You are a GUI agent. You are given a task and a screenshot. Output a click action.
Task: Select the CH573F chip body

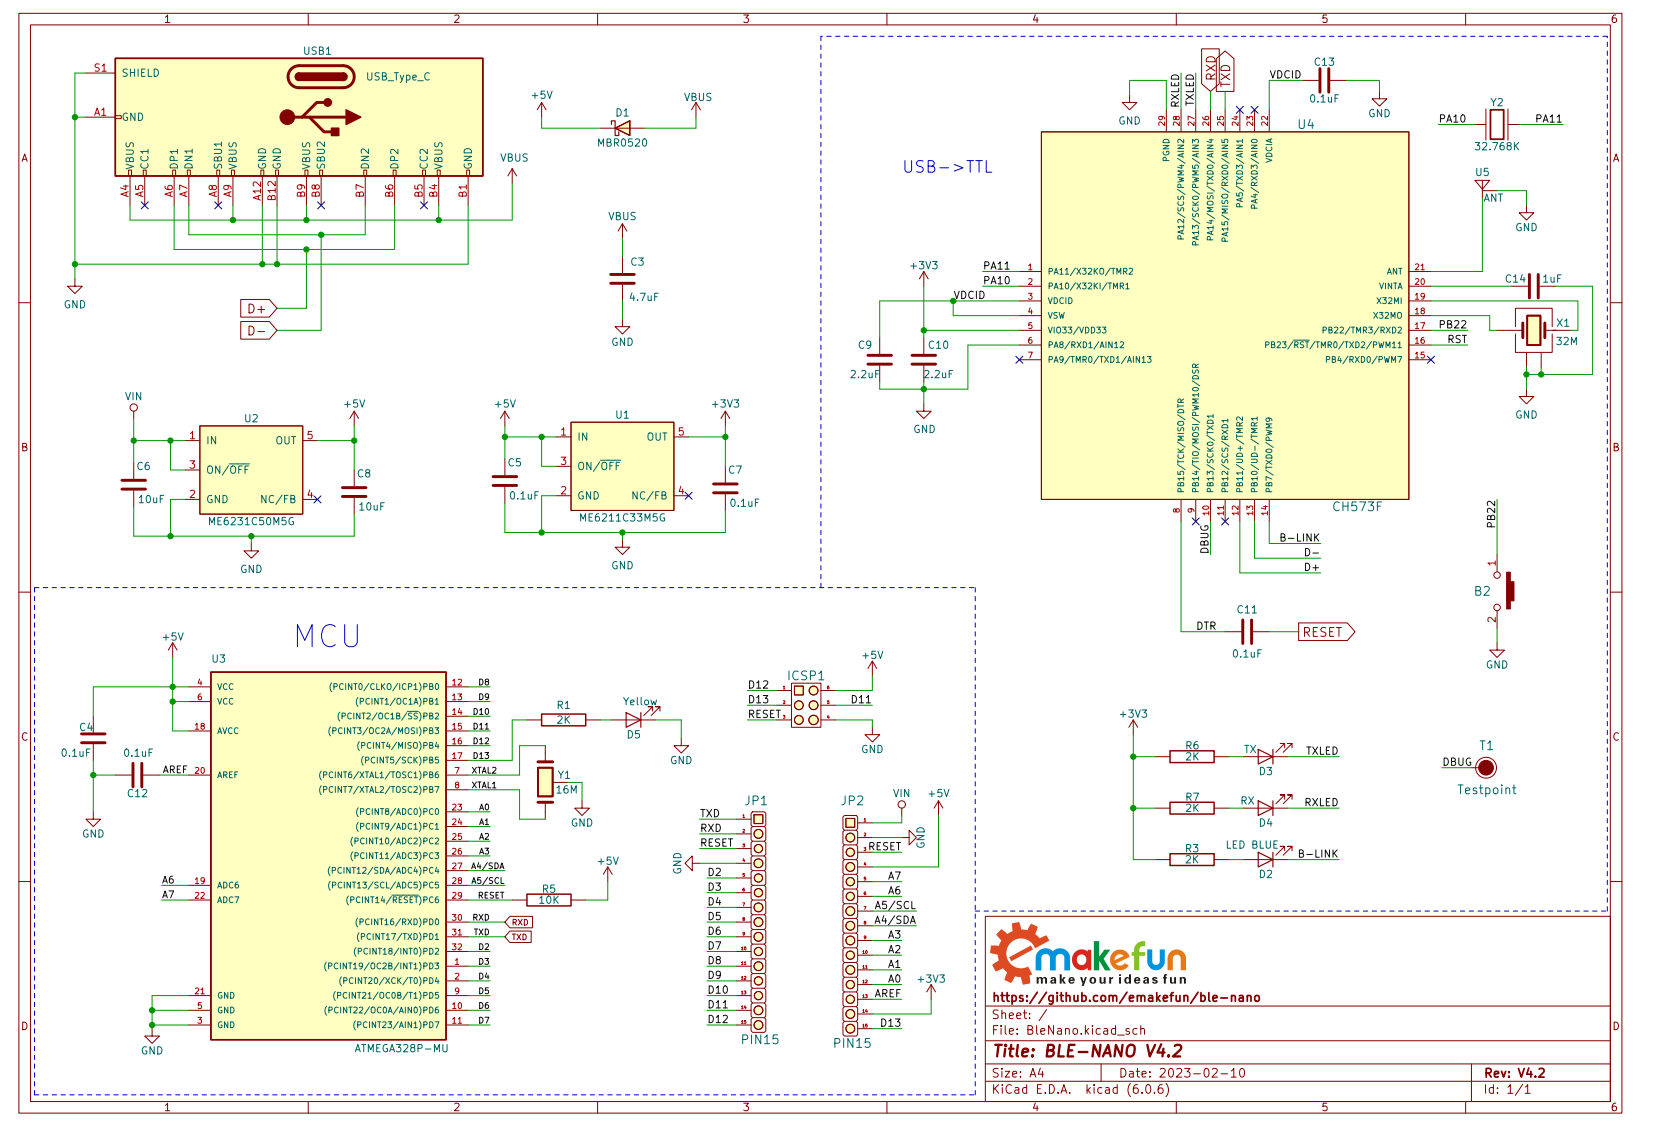(x=1225, y=315)
